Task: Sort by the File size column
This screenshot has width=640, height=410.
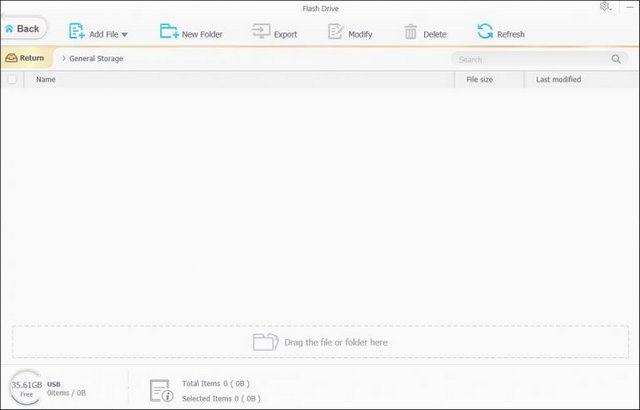Action: point(479,79)
